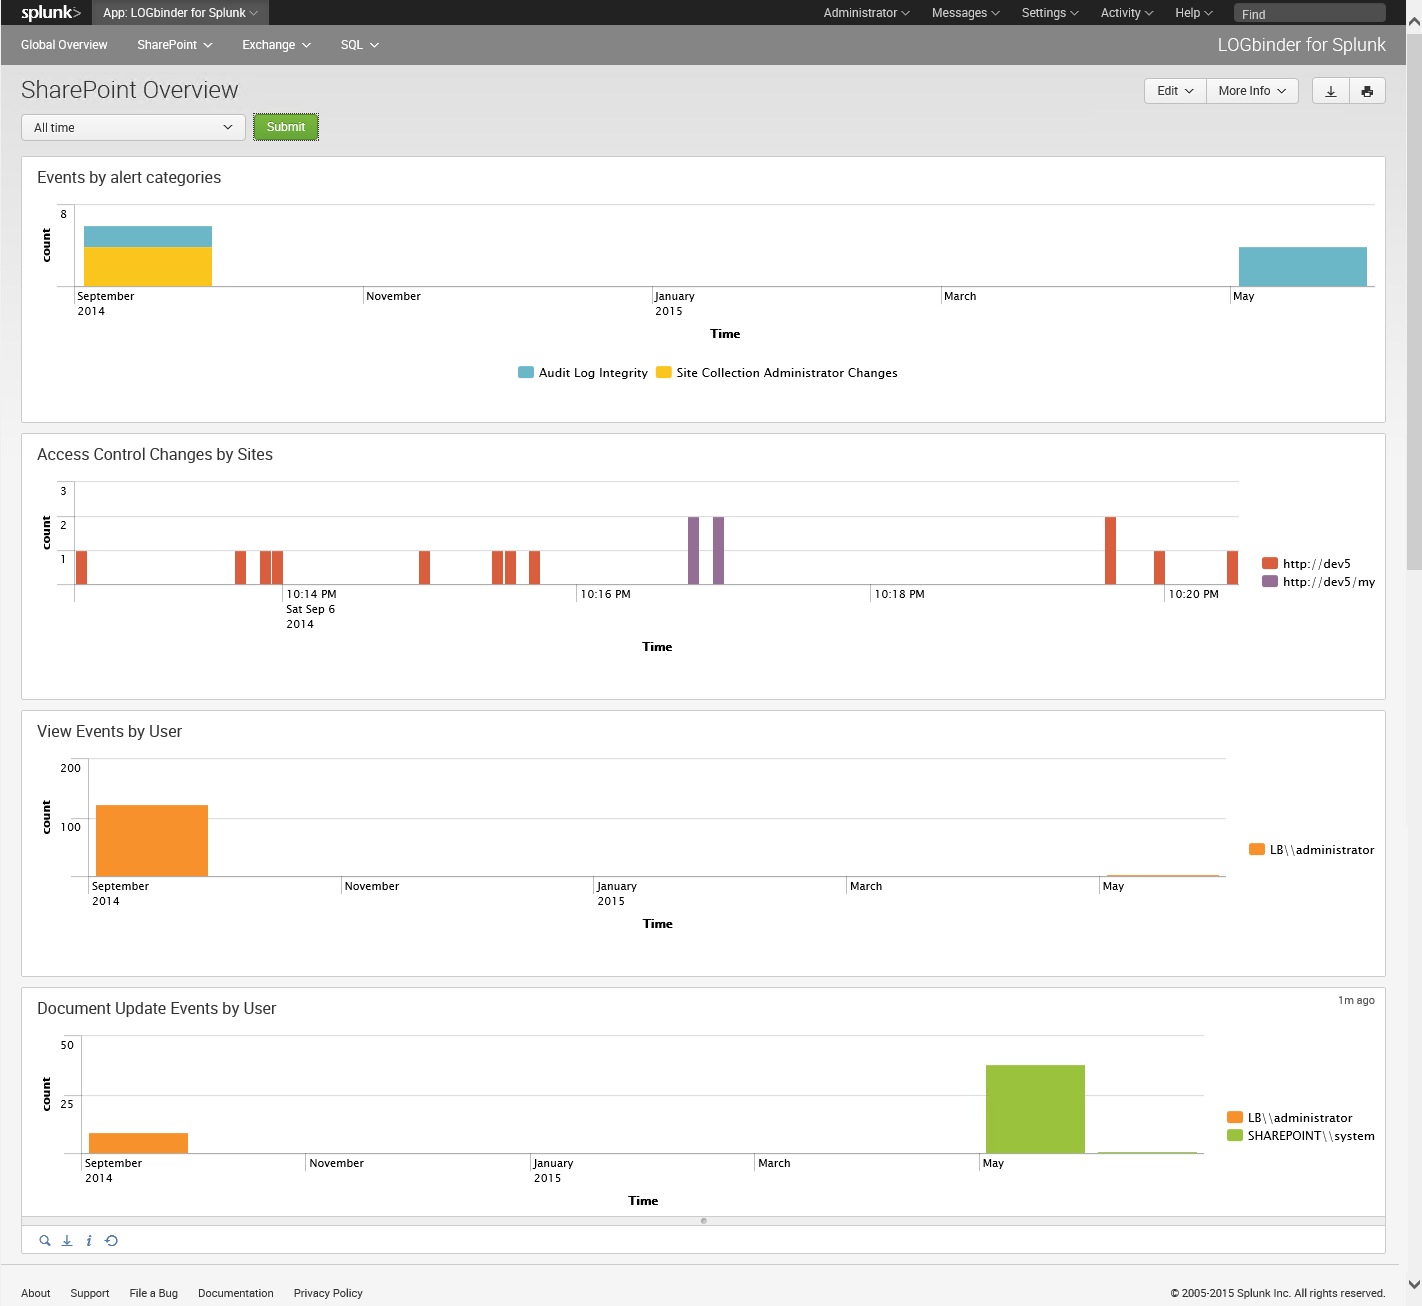
Task: Inspect panel with info icon
Action: (x=89, y=1240)
